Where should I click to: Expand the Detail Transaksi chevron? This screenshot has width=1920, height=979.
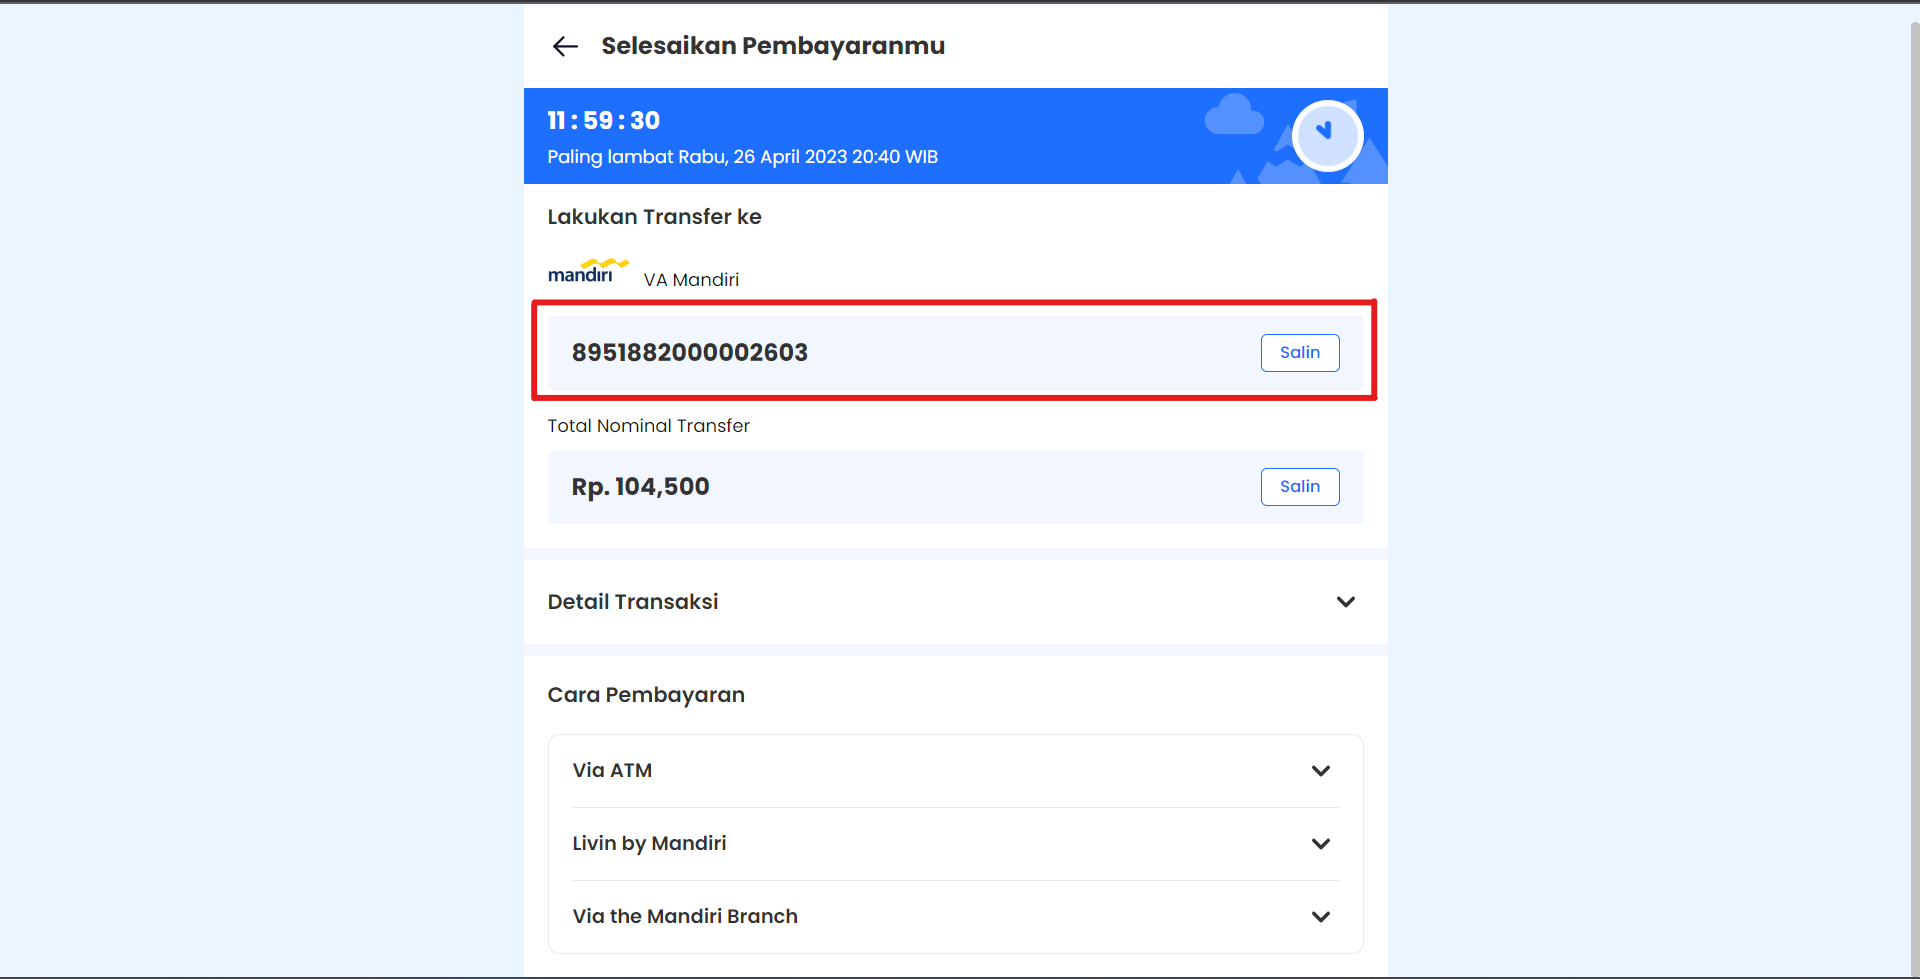point(1345,602)
